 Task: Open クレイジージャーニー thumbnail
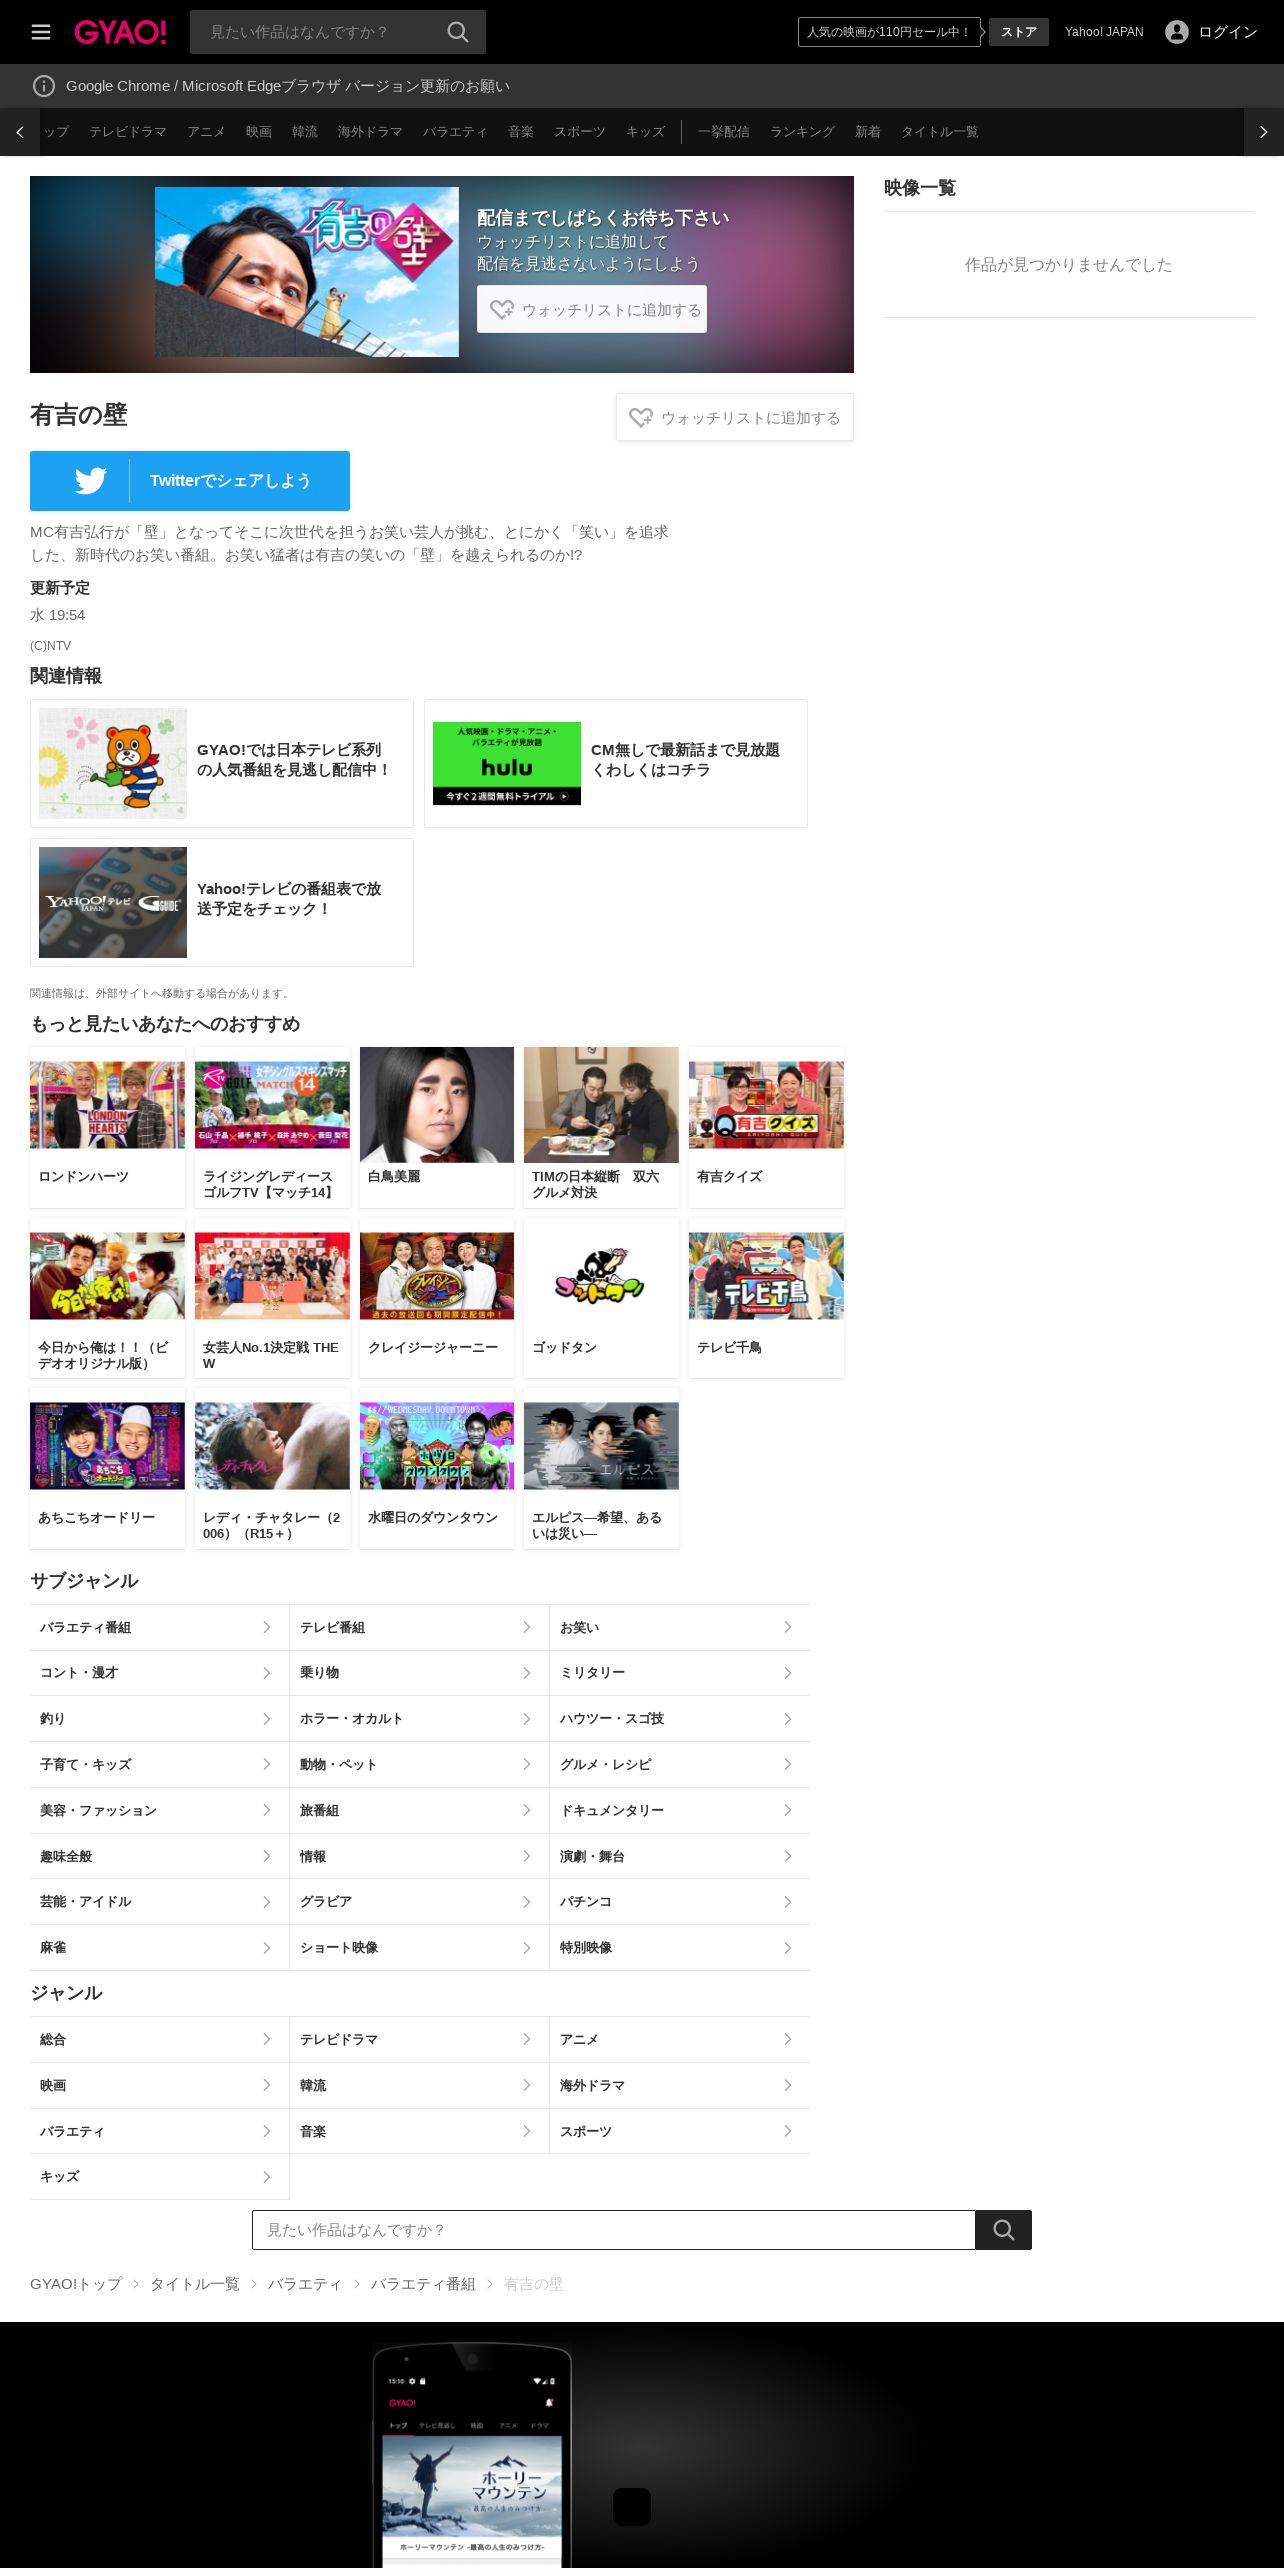click(437, 1276)
